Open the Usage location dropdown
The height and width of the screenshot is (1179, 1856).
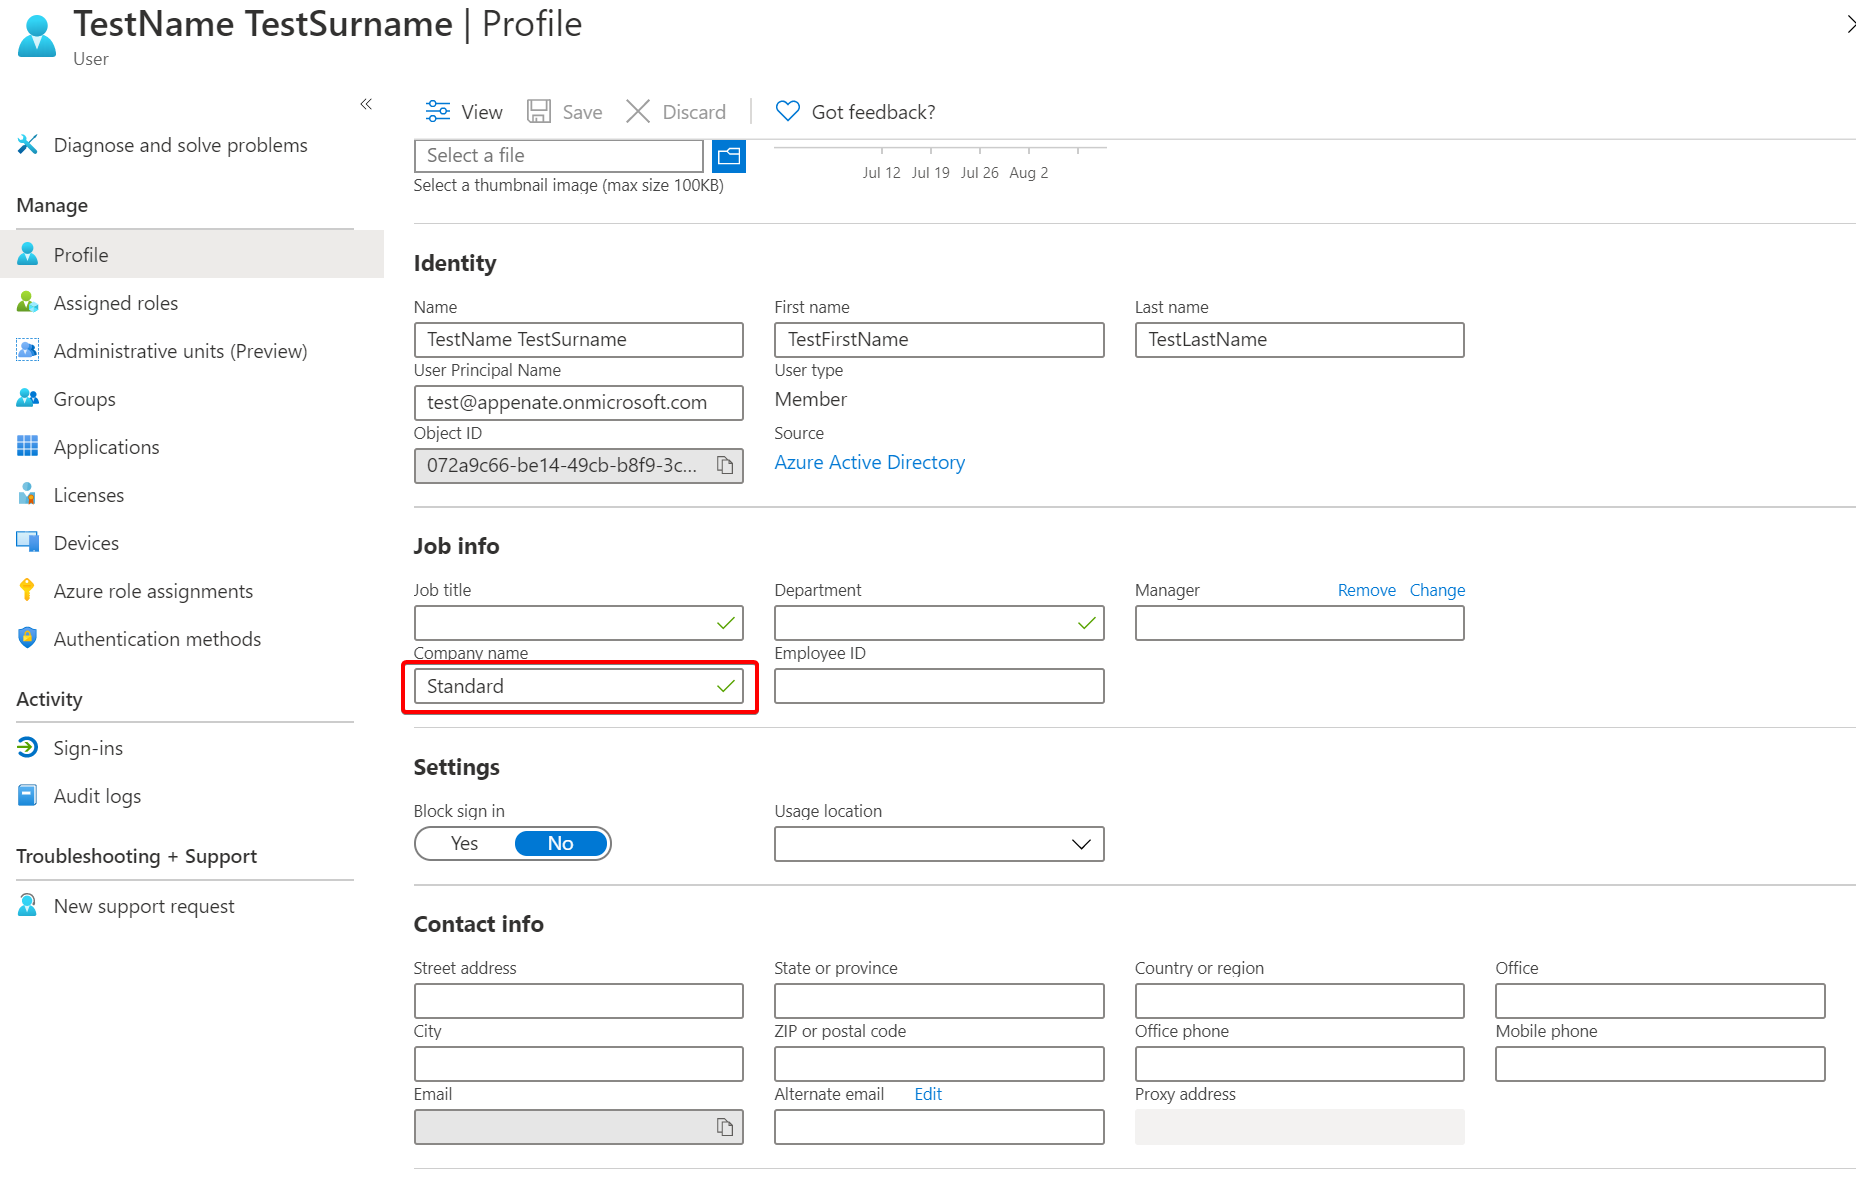point(938,843)
